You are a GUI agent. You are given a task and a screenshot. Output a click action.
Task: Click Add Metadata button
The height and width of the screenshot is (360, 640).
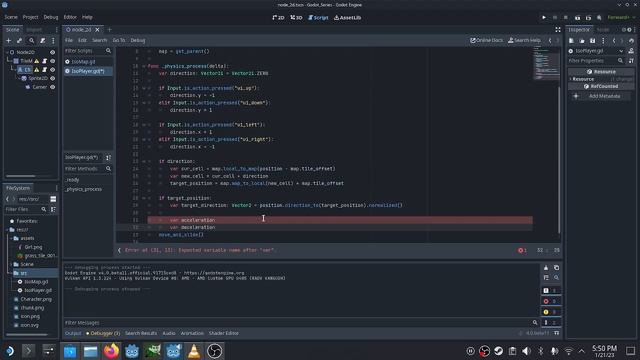pyautogui.click(x=601, y=96)
